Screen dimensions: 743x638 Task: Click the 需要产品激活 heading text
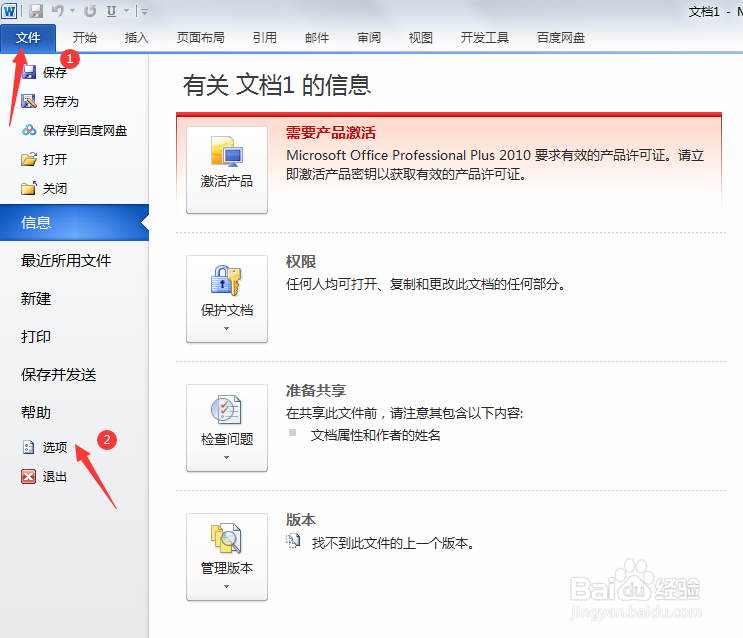[x=330, y=133]
